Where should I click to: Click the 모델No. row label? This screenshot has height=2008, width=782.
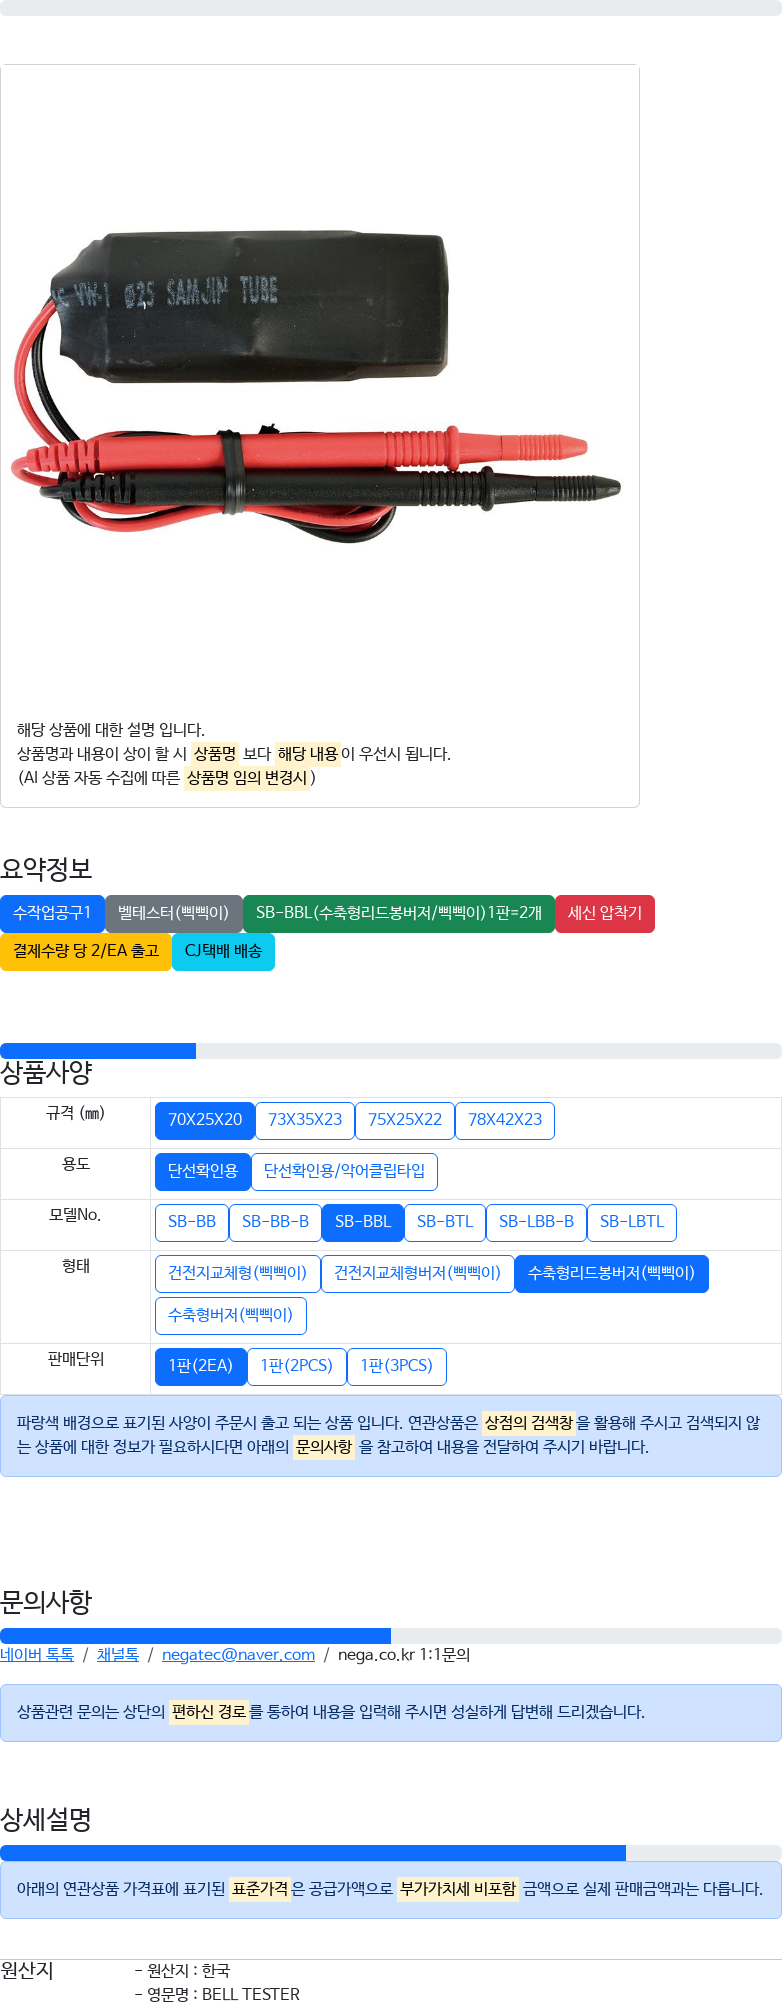[76, 1215]
